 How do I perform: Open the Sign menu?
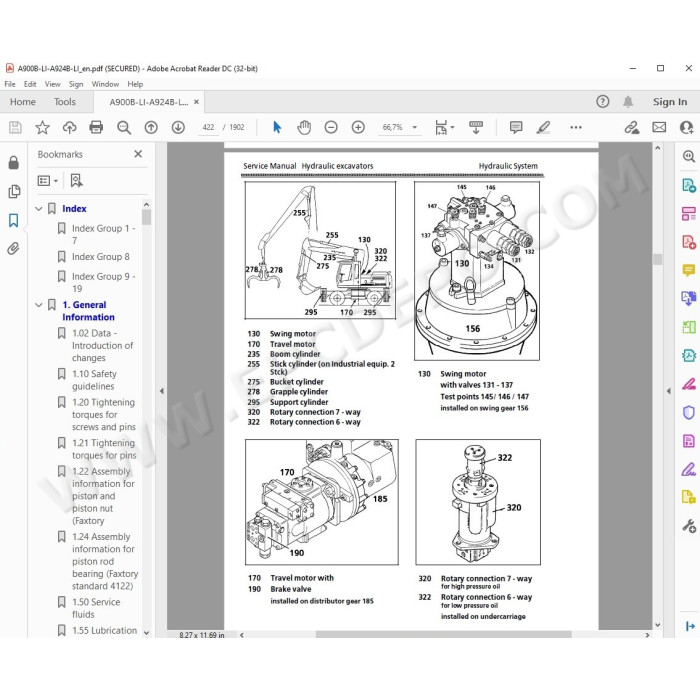tap(76, 84)
